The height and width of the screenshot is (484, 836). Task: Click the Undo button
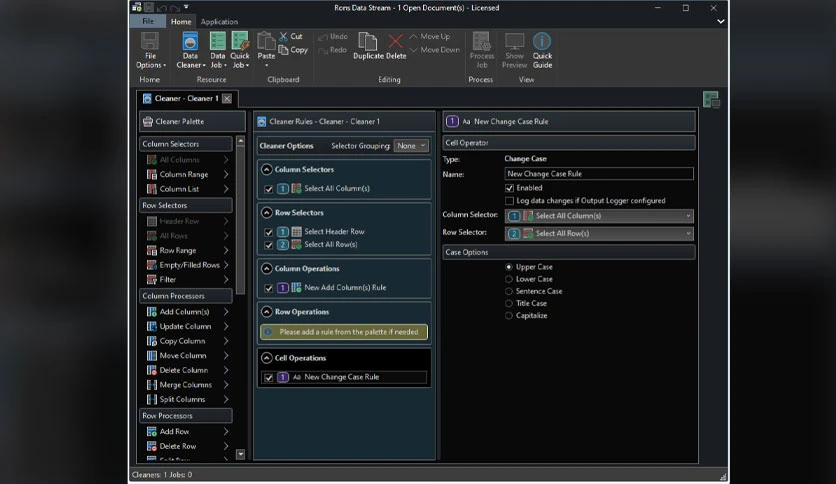coord(333,36)
